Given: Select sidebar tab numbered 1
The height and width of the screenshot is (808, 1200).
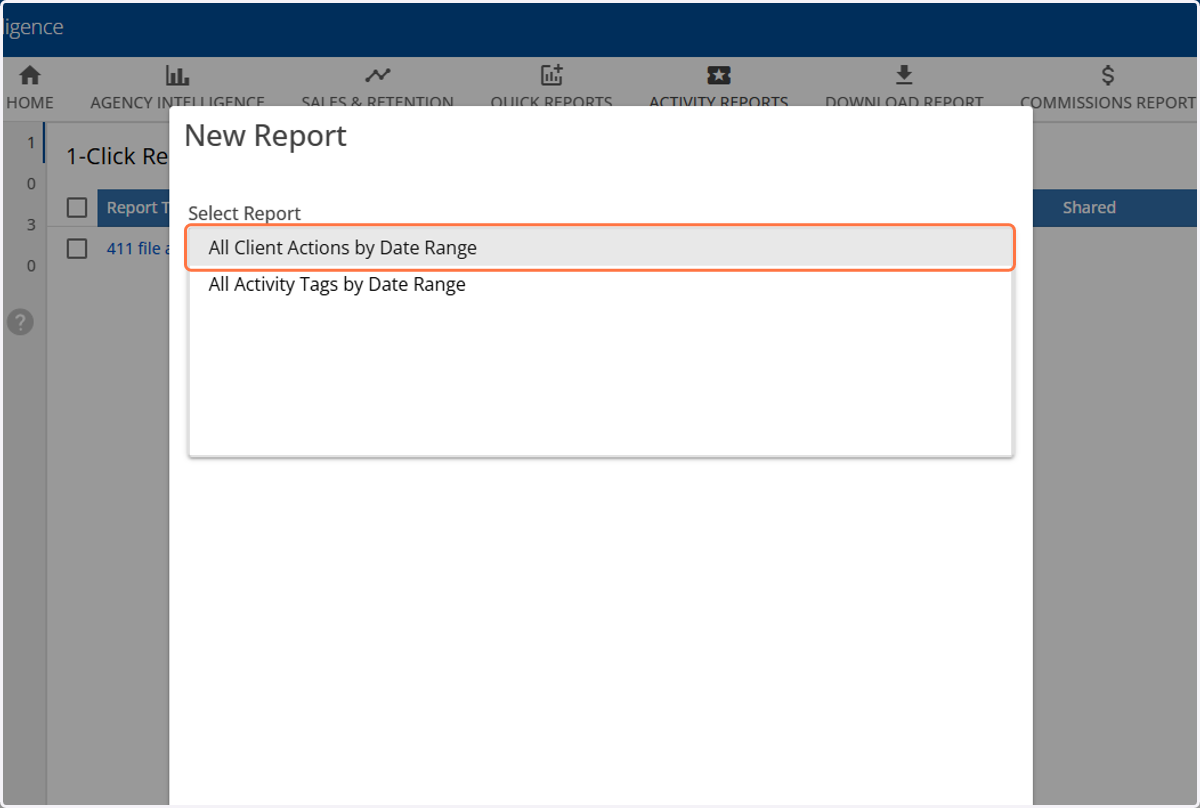Looking at the screenshot, I should click(31, 143).
